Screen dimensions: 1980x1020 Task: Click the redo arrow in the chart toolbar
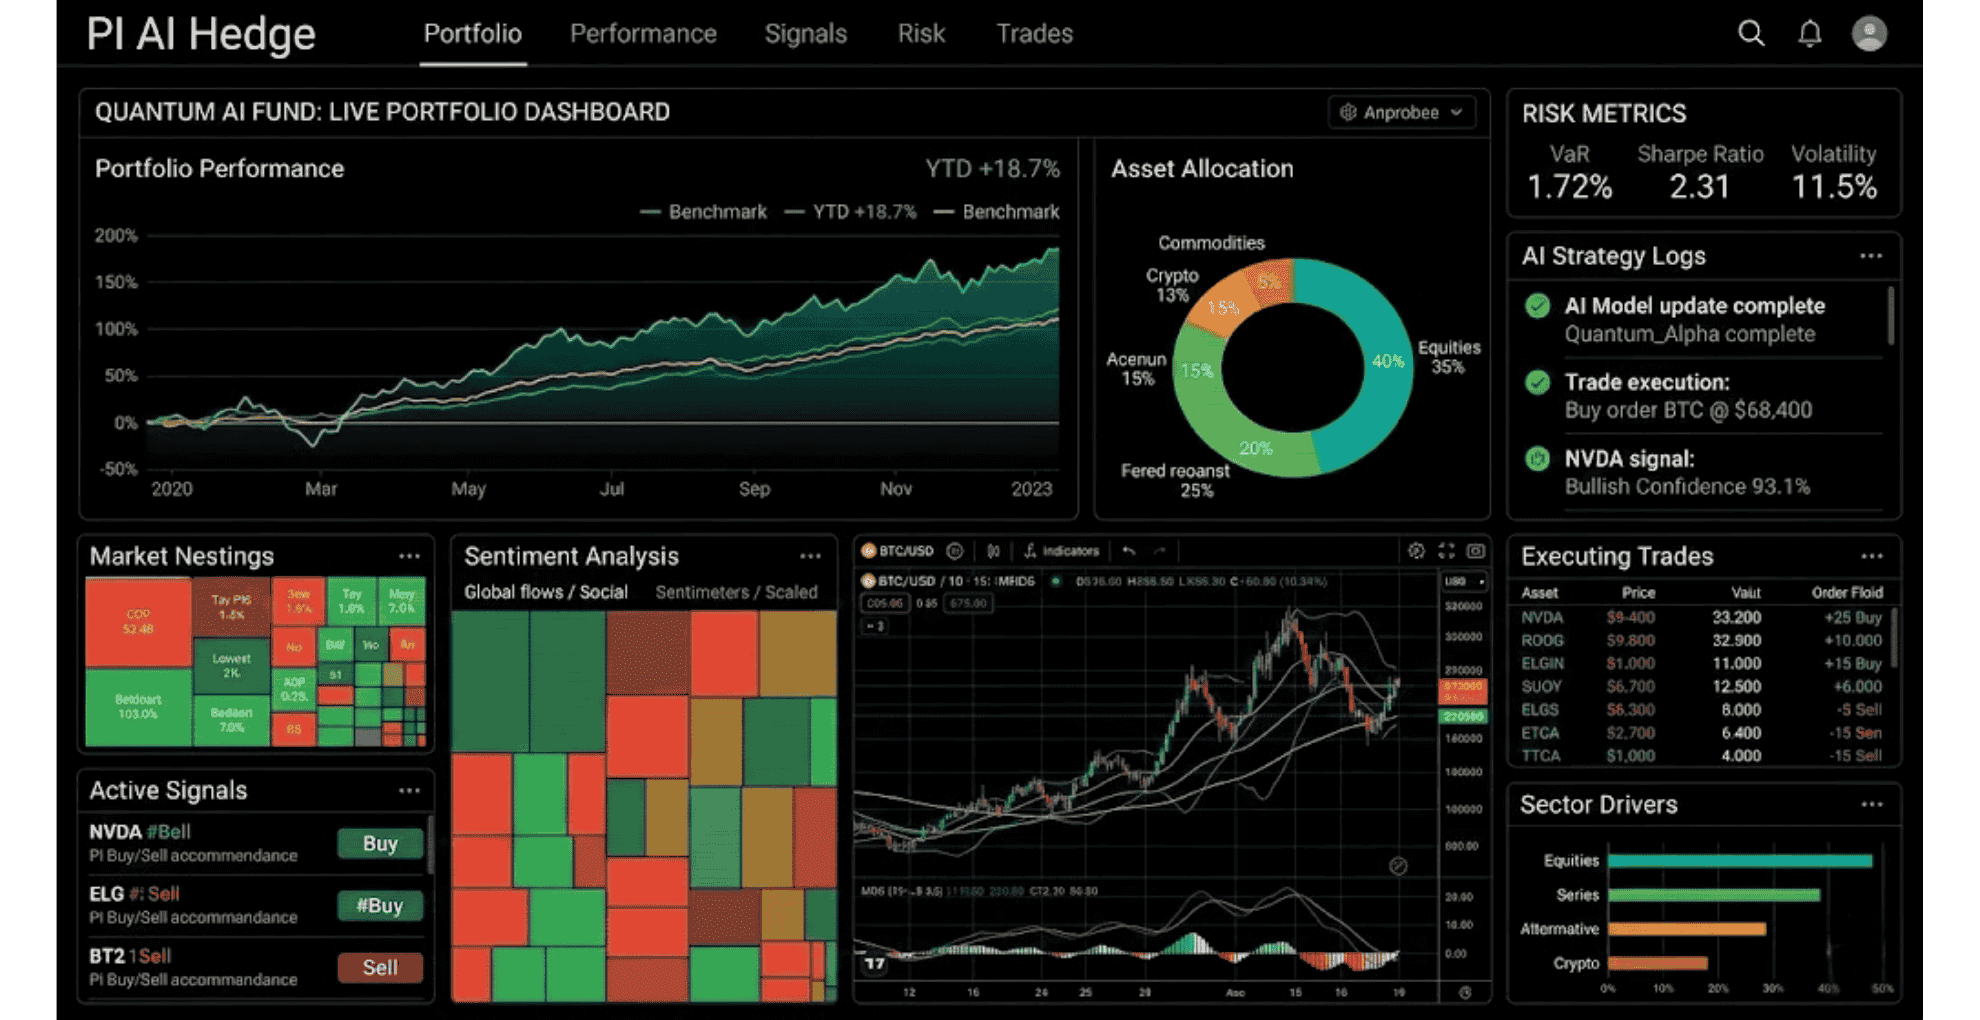click(1160, 551)
